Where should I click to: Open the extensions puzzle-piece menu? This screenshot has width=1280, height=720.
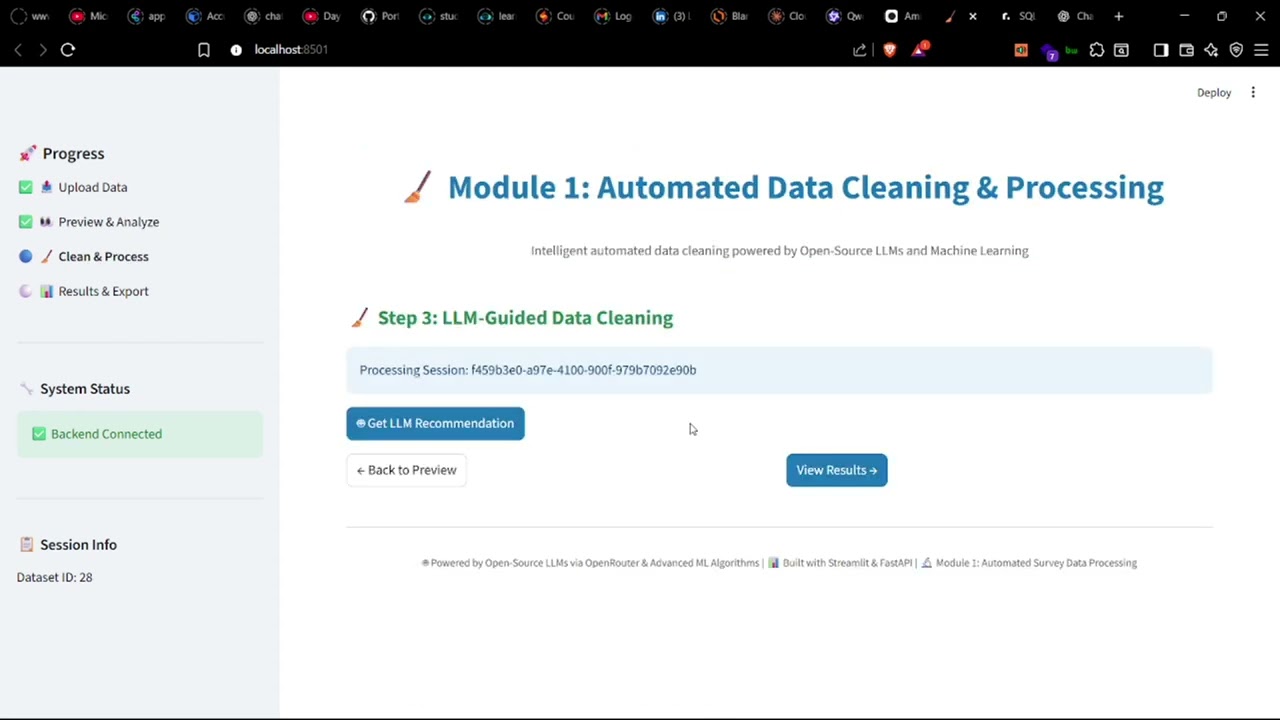1097,50
